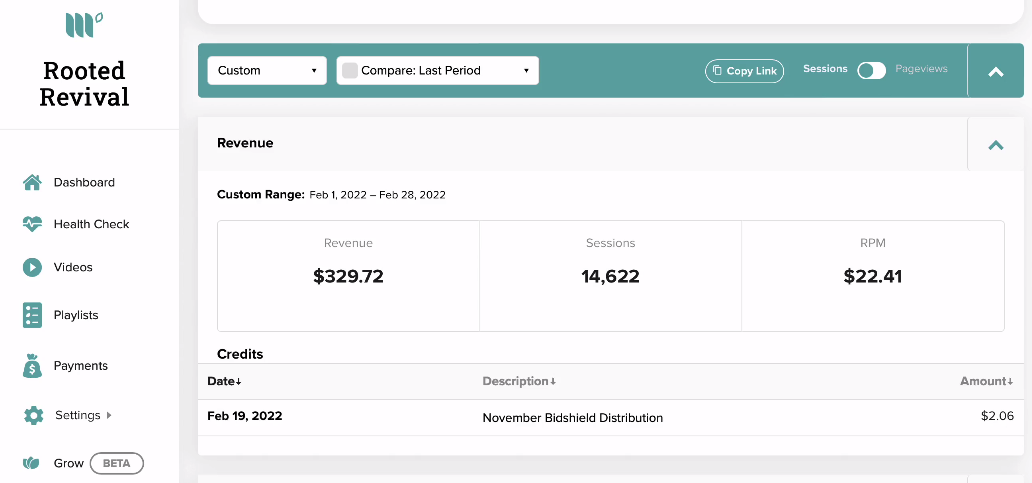
Task: Sort credits by Date column
Action: click(x=224, y=381)
